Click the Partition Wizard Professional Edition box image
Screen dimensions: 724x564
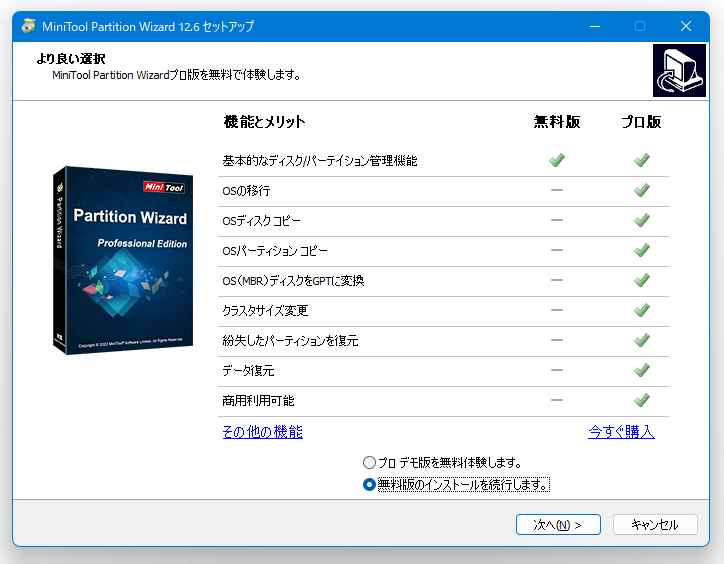[x=123, y=260]
